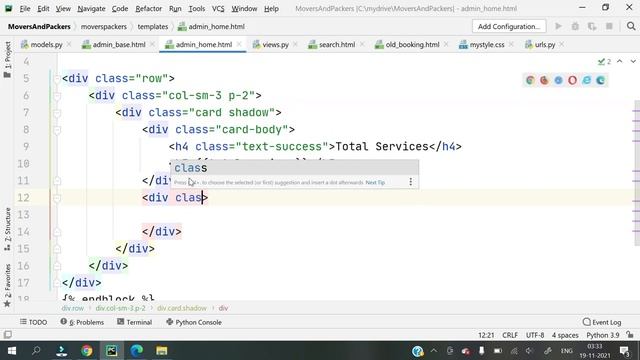Launch Chrome from the taskbar

(x=87, y=351)
